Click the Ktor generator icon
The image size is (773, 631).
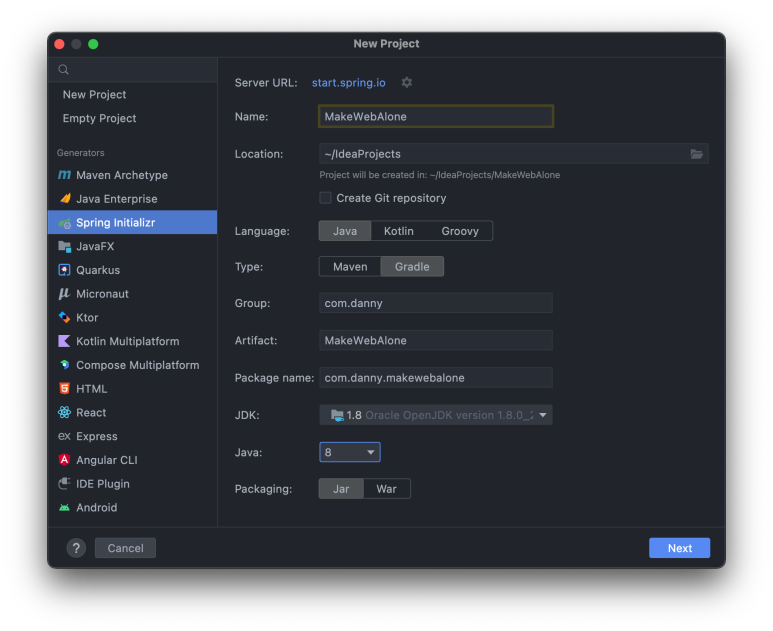[x=65, y=317]
